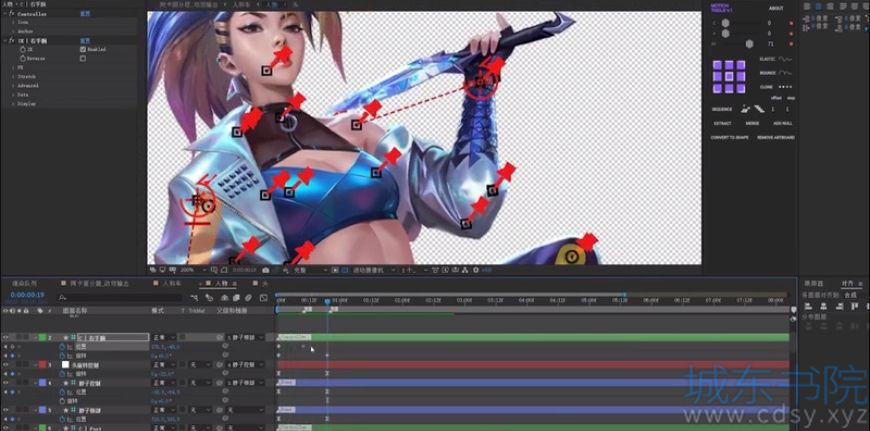
Task: Take snapshot with the viewer camera icon
Action: point(266,270)
